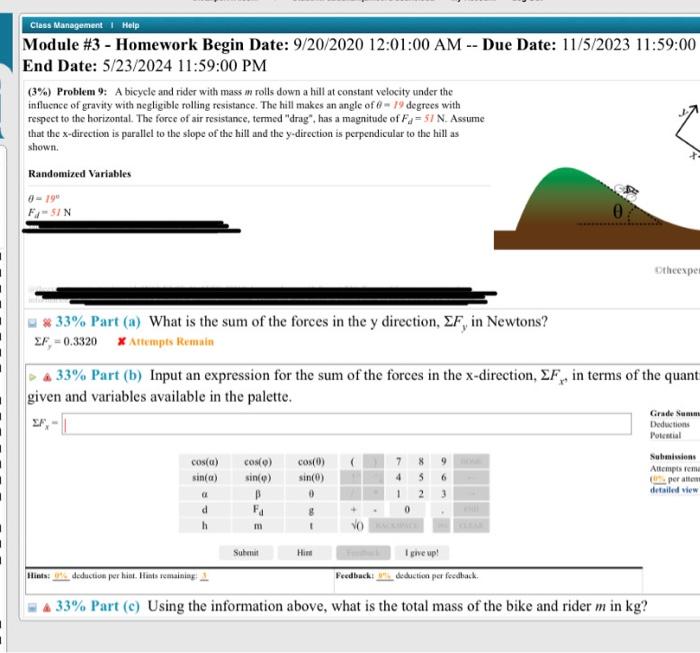
Task: Click the feedback deduction percentage link
Action: [x=385, y=576]
